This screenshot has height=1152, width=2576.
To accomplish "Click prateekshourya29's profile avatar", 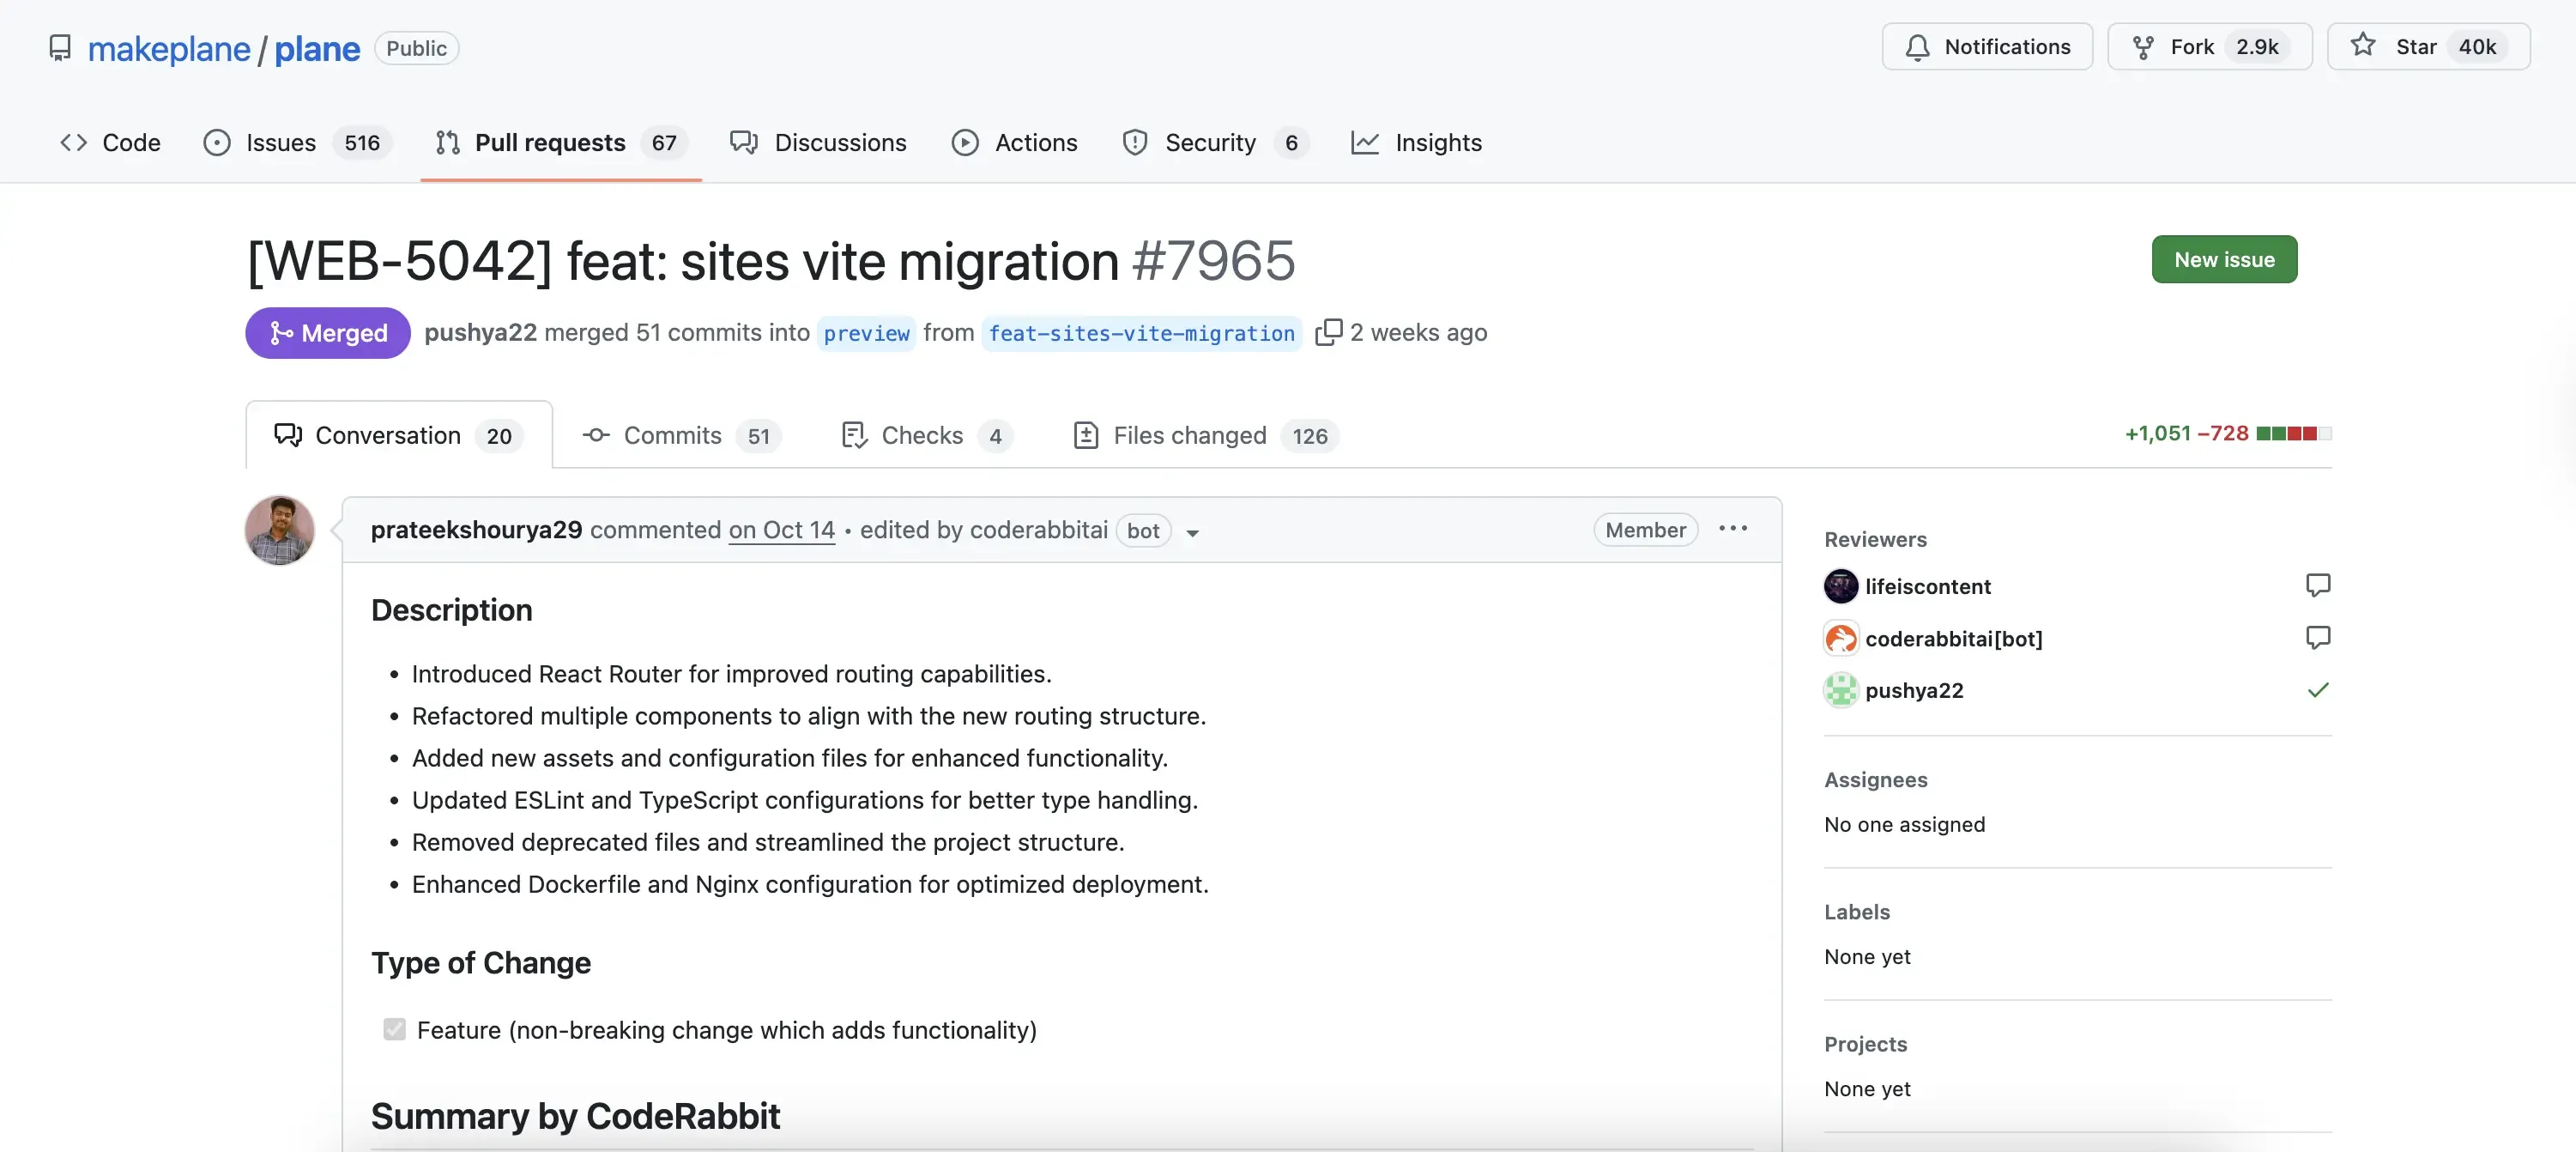I will tap(279, 530).
